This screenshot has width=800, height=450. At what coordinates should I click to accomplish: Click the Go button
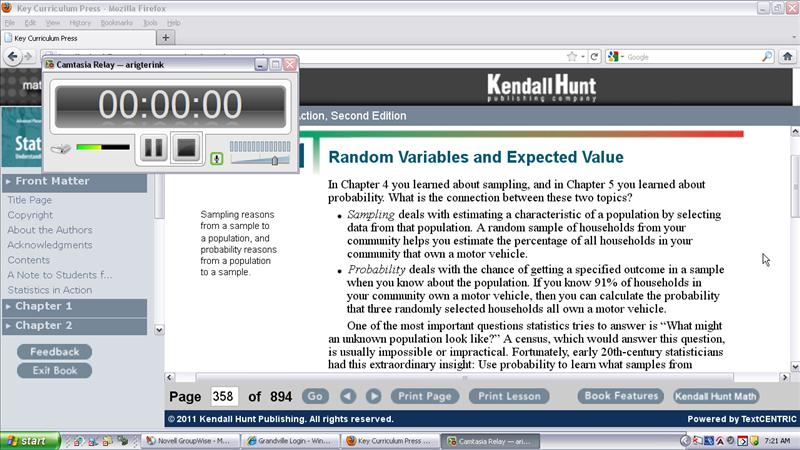(315, 396)
